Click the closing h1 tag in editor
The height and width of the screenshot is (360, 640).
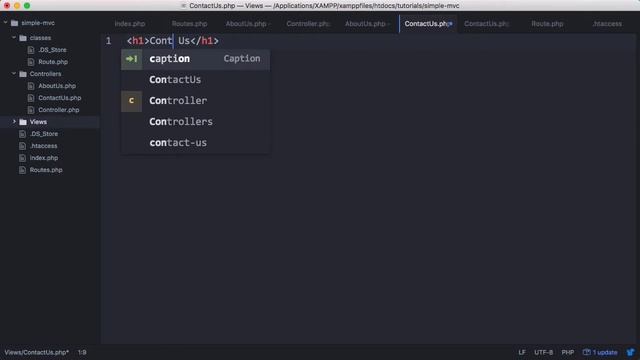pos(204,41)
